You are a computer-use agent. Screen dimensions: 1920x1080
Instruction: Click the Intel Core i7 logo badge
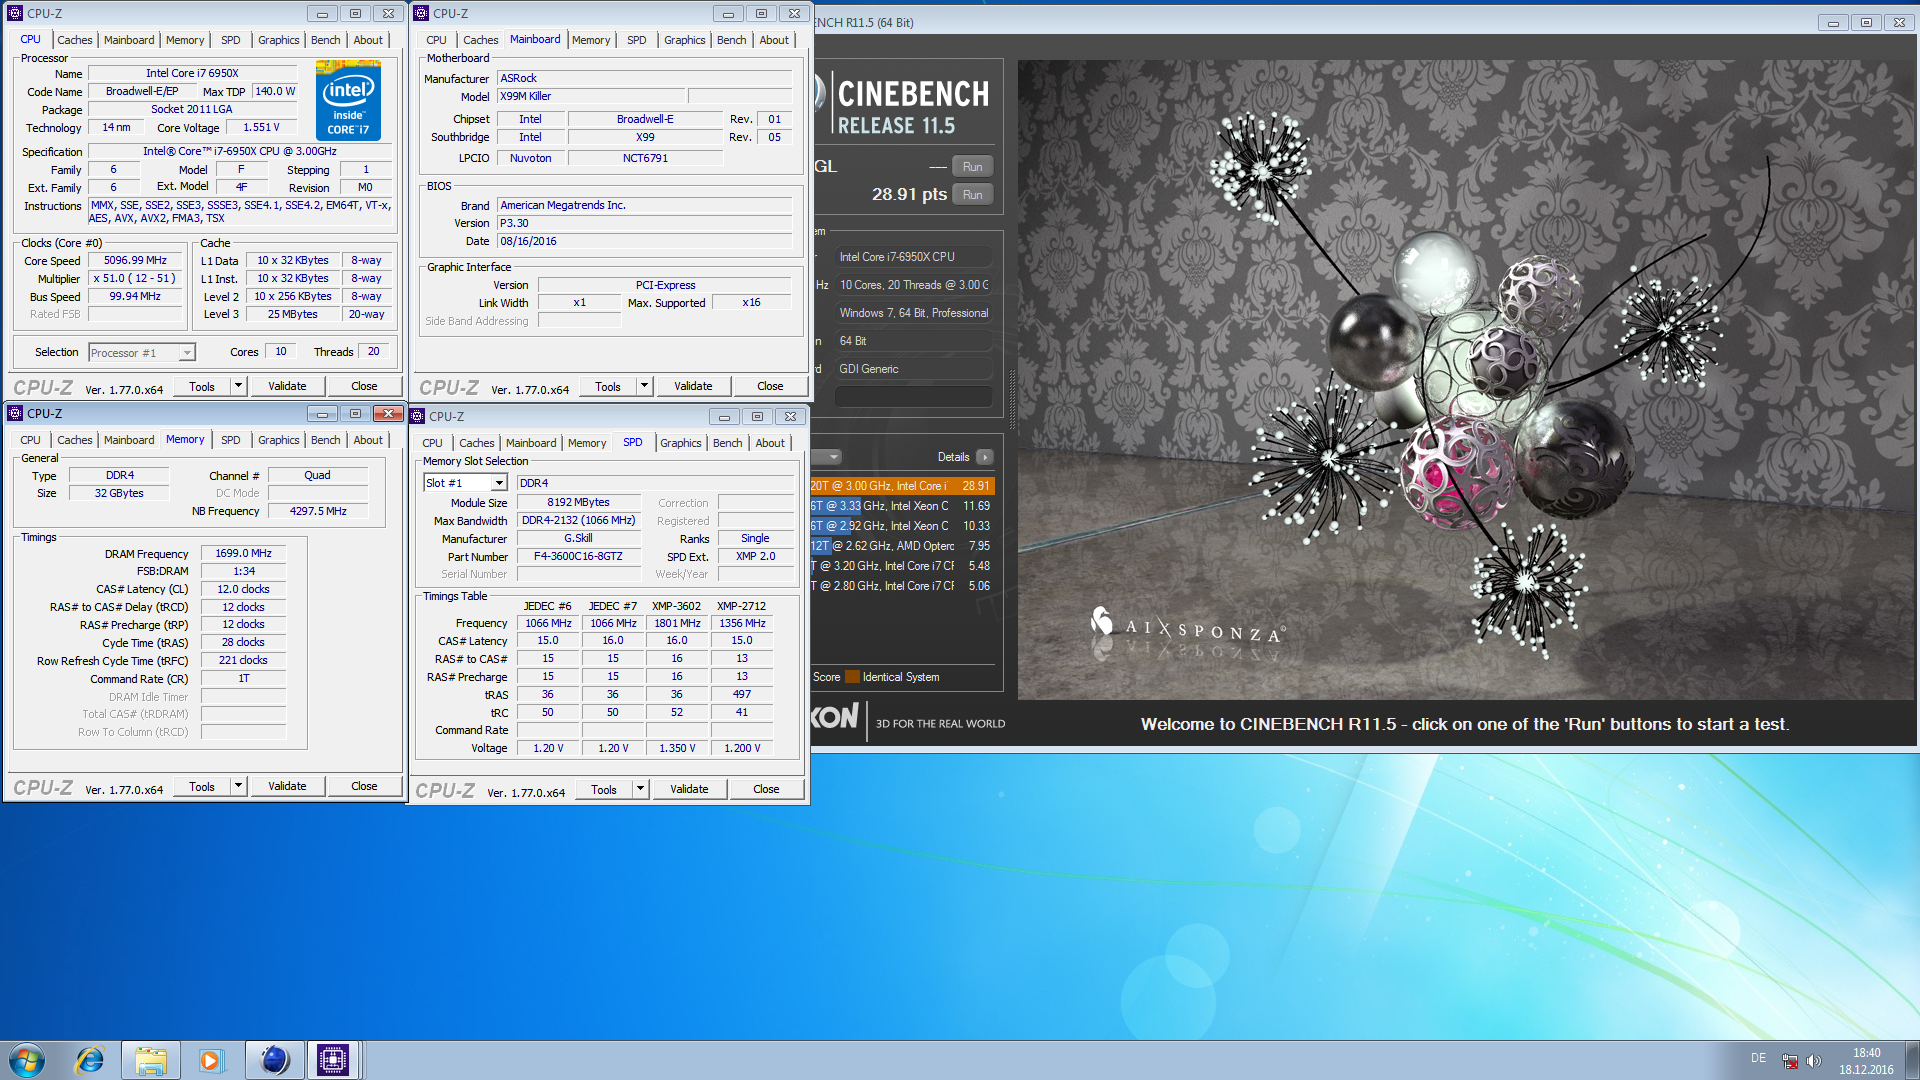[348, 100]
